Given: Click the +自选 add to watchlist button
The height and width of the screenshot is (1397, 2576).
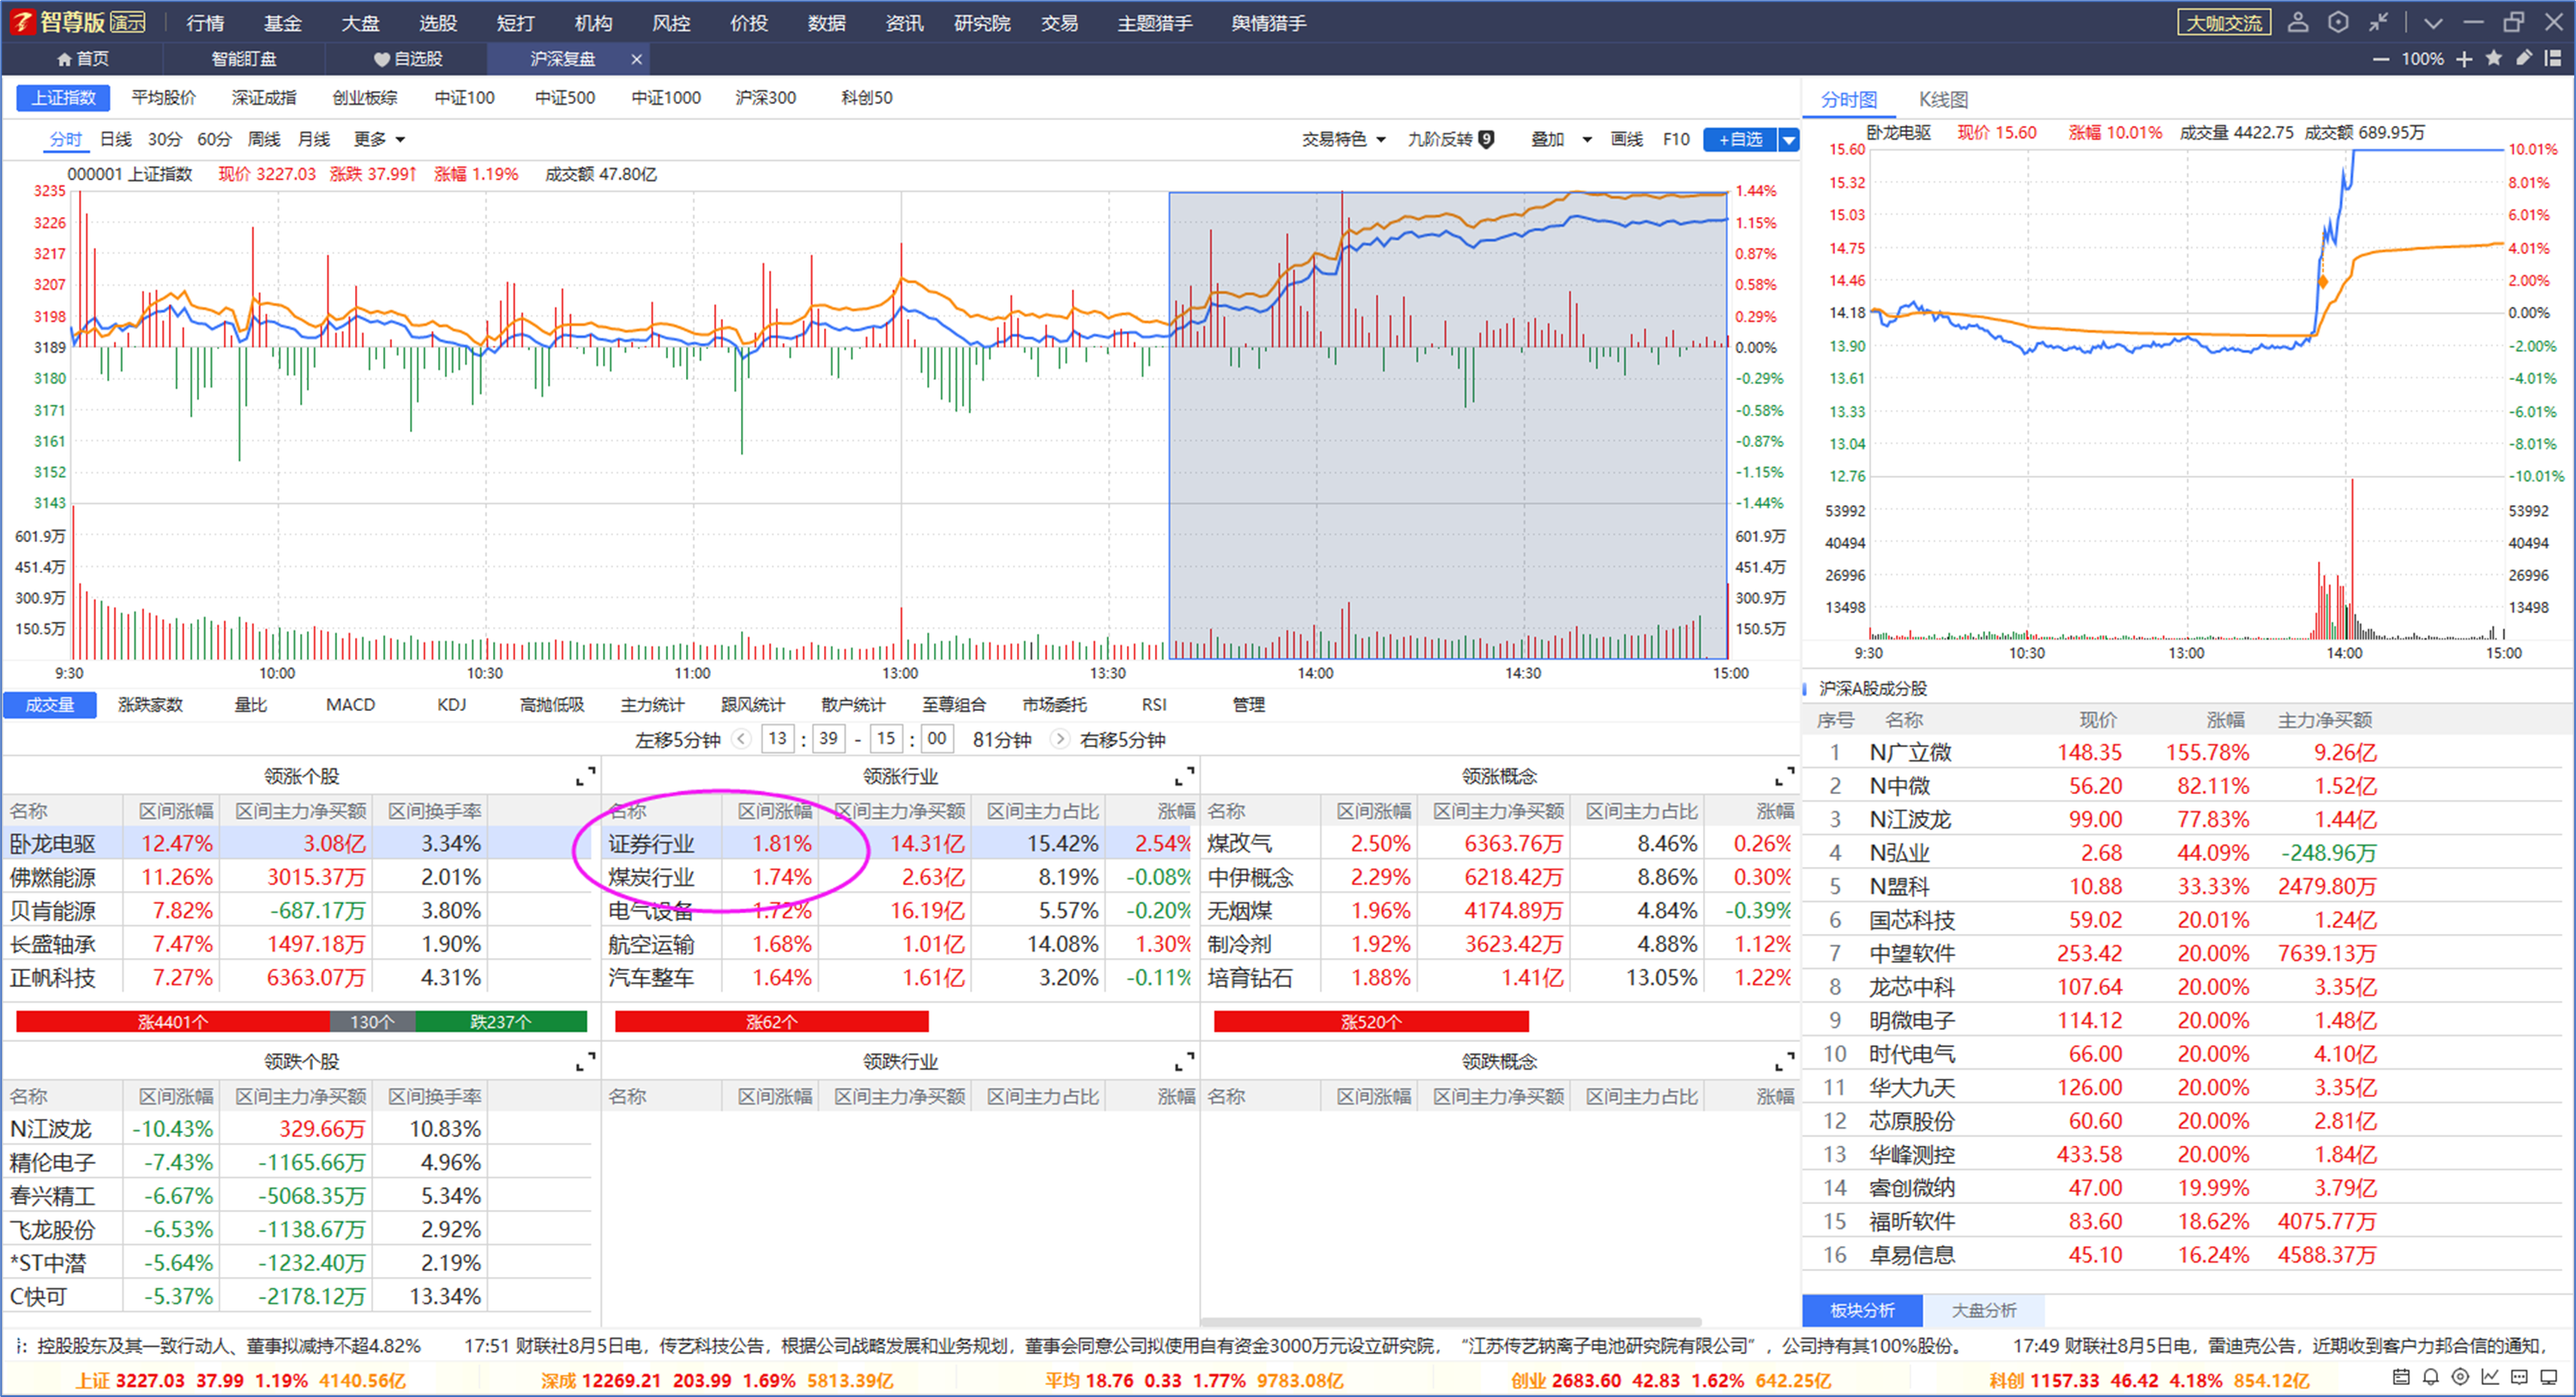Looking at the screenshot, I should tap(1740, 140).
